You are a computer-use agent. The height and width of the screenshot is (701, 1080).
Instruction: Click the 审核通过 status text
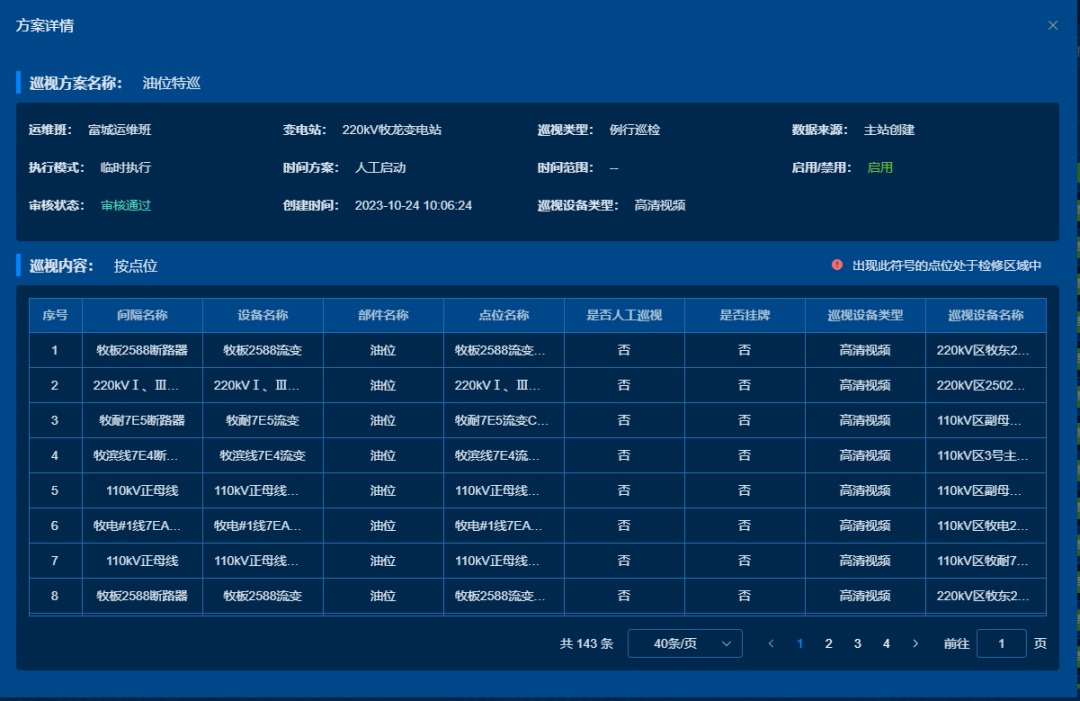click(126, 206)
